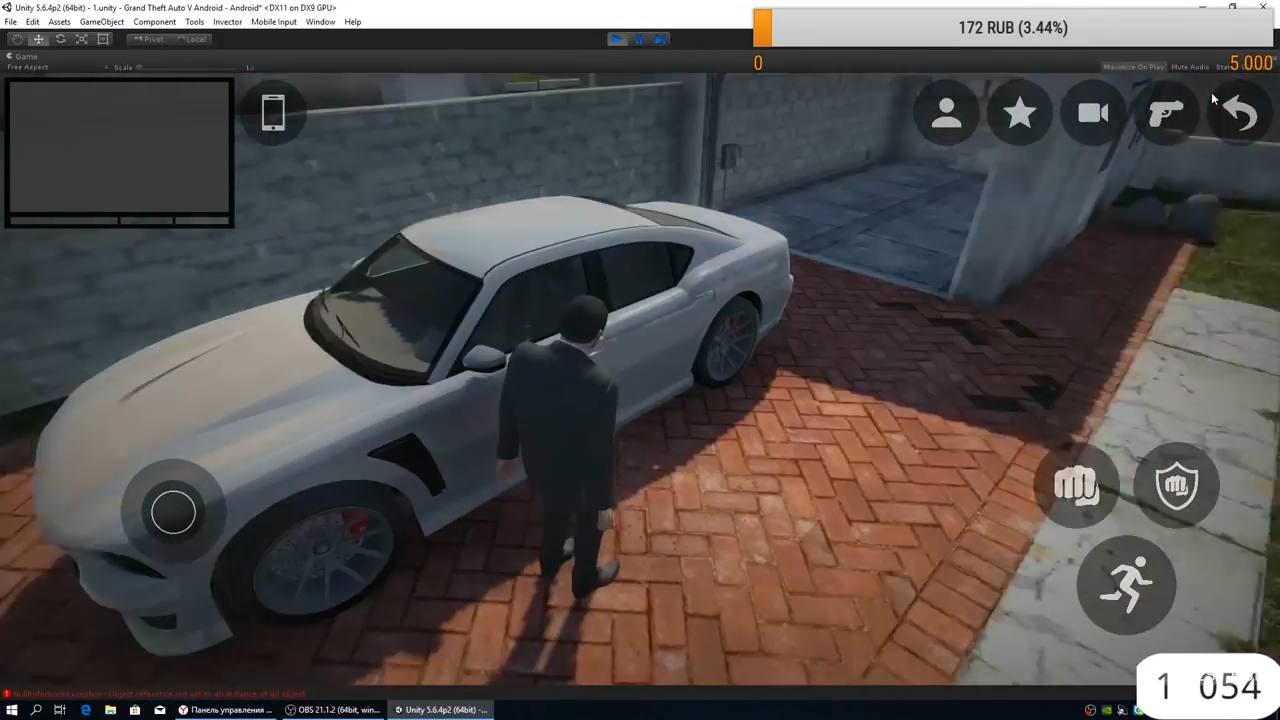Select the Rect transform tool
The height and width of the screenshot is (720, 1280).
103,39
